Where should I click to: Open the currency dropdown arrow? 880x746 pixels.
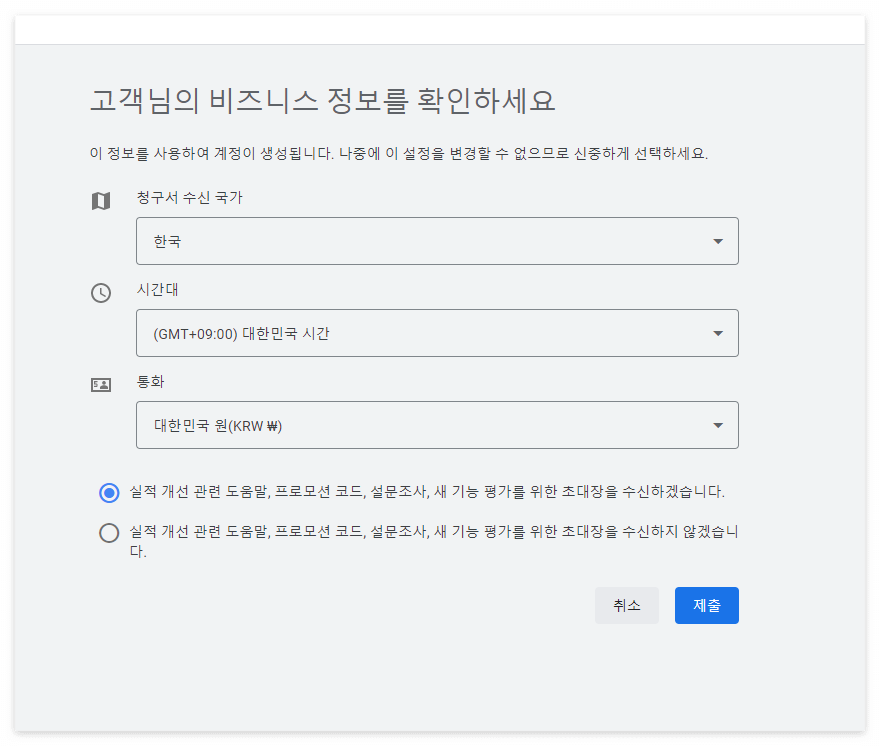717,425
